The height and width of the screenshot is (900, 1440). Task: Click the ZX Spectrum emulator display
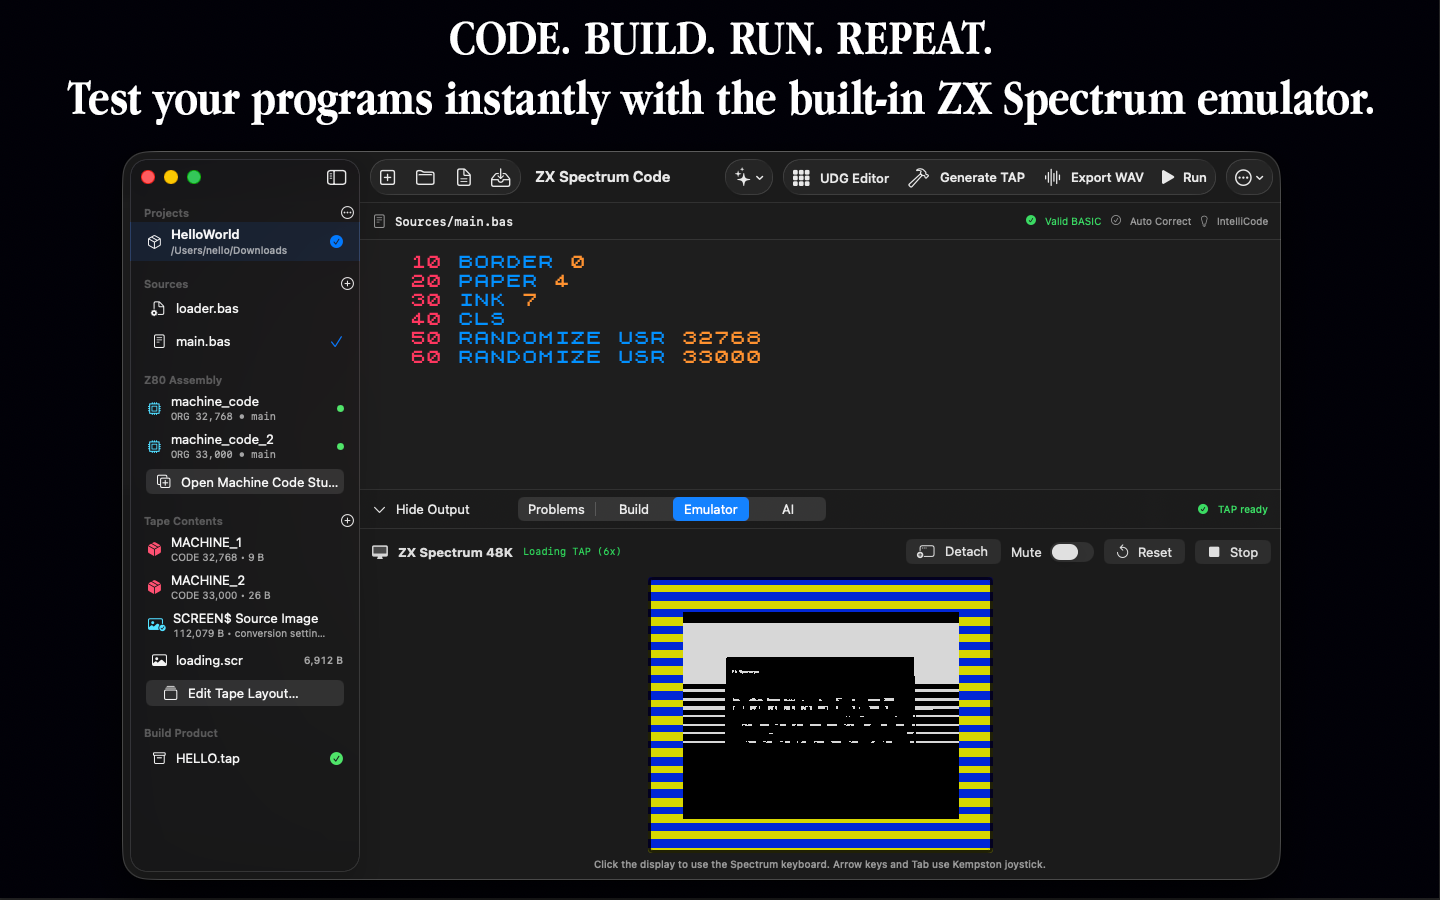coord(820,714)
